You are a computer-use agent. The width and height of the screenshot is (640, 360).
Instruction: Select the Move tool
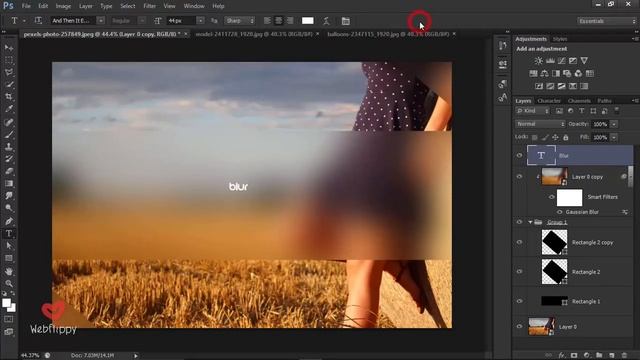(9, 48)
